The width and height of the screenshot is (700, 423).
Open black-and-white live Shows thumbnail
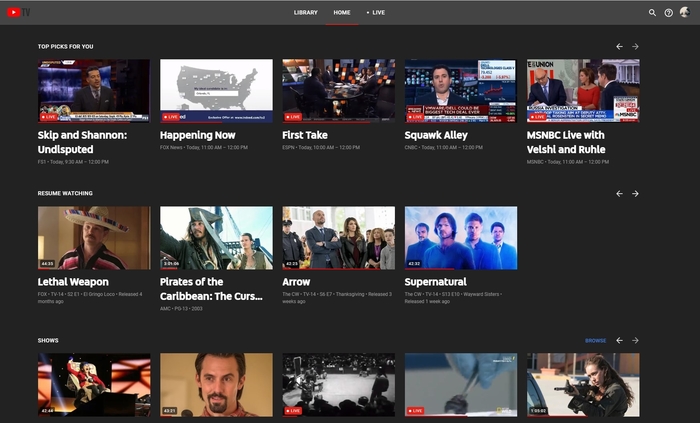(x=338, y=385)
